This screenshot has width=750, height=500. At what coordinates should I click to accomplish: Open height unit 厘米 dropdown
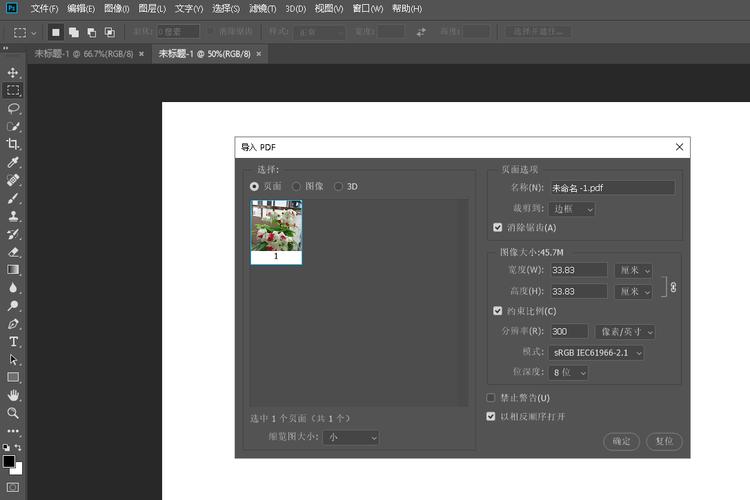pos(633,291)
